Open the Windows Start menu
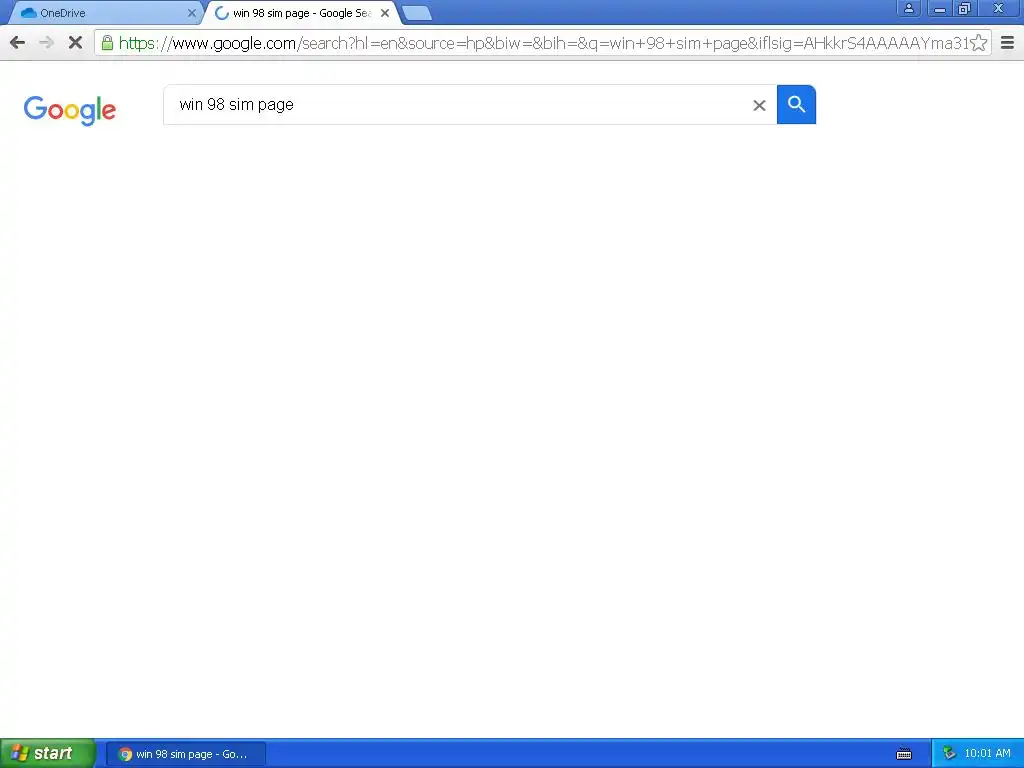Image resolution: width=1024 pixels, height=768 pixels. [47, 754]
